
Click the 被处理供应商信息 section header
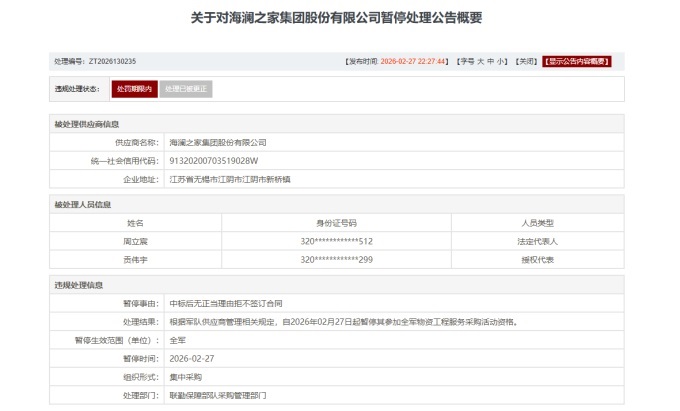[87, 124]
